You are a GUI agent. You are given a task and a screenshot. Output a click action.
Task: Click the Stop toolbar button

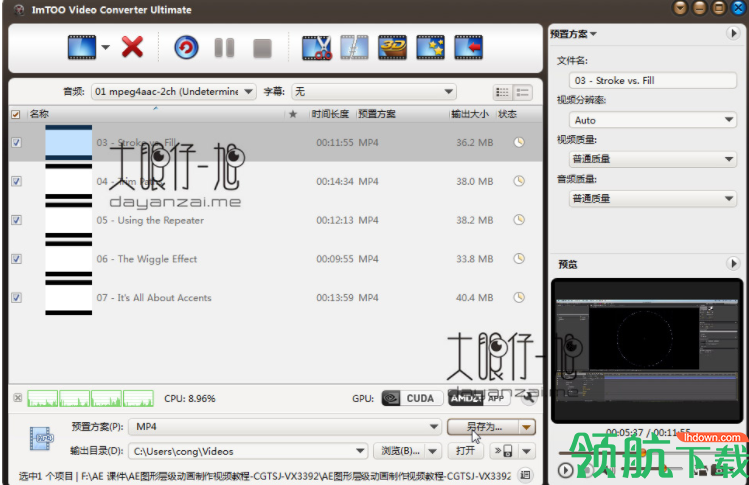(x=262, y=48)
